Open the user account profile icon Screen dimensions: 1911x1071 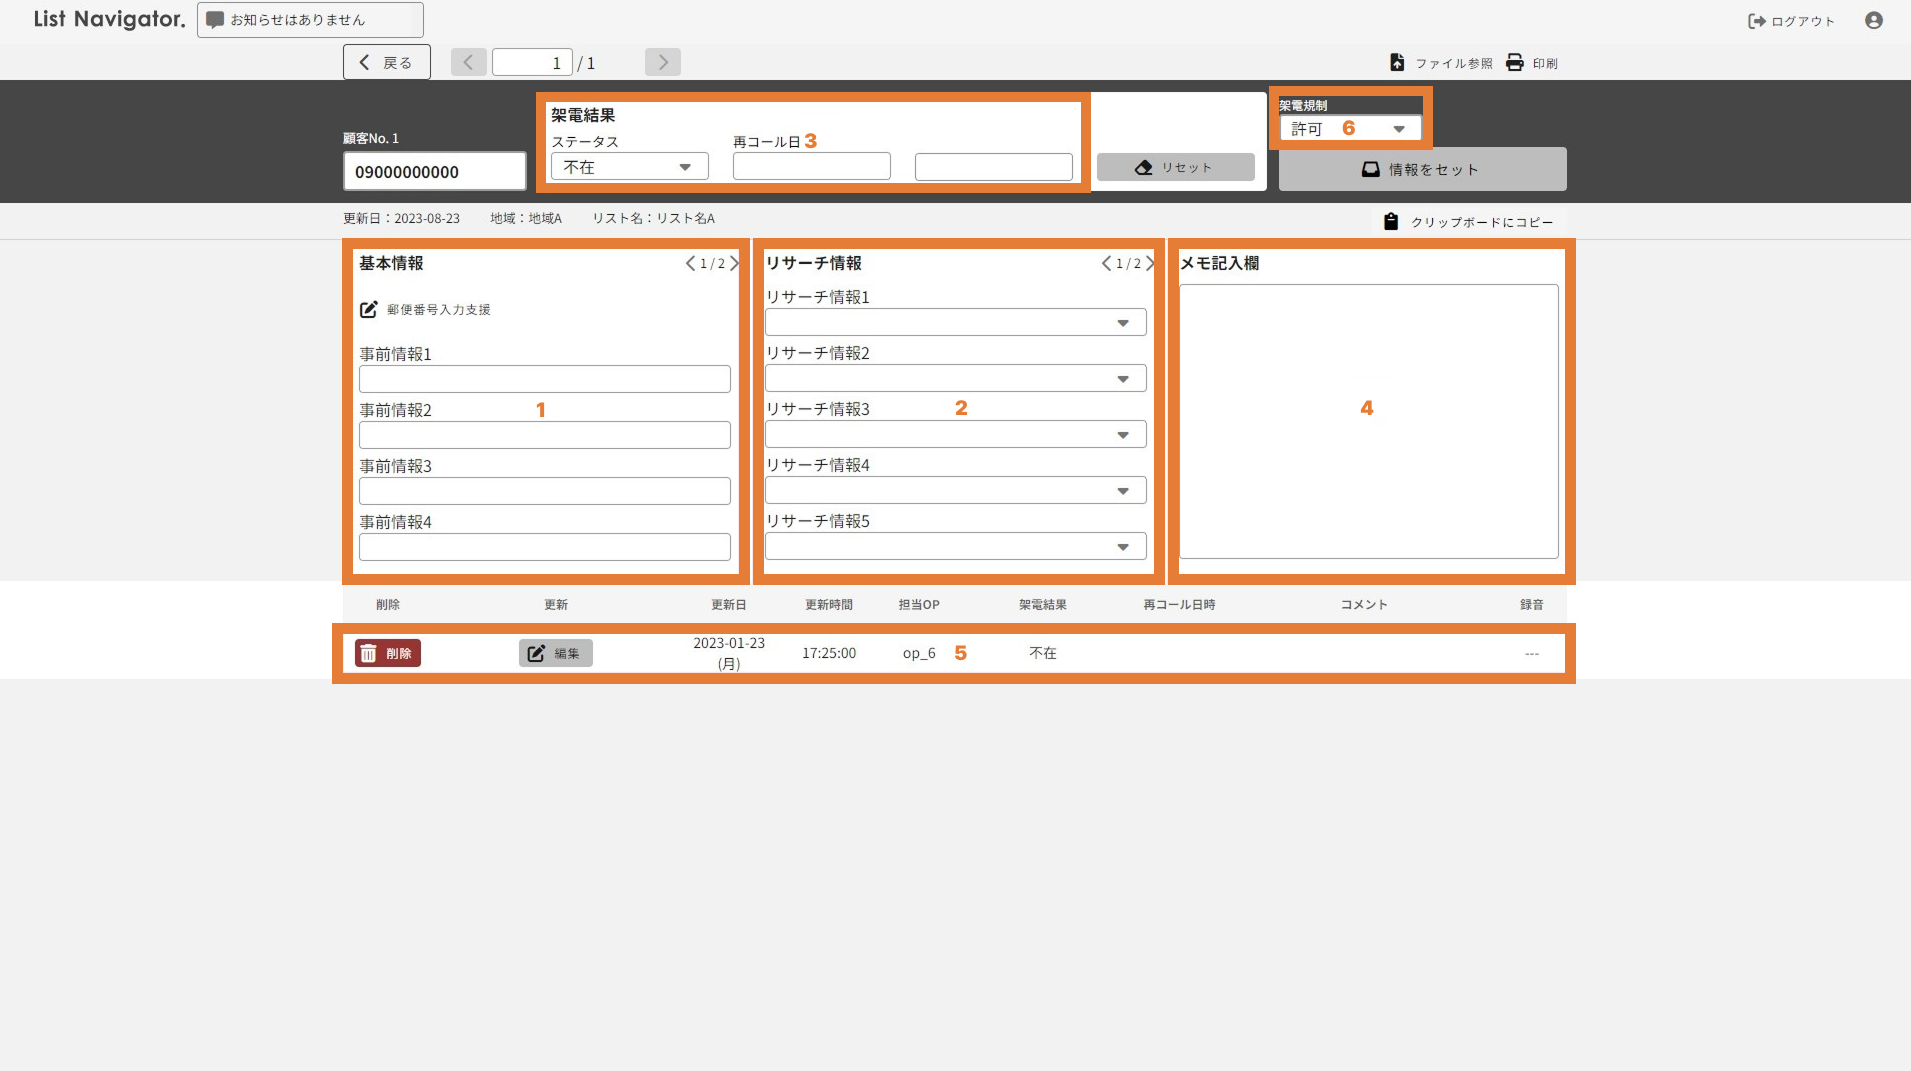tap(1873, 21)
